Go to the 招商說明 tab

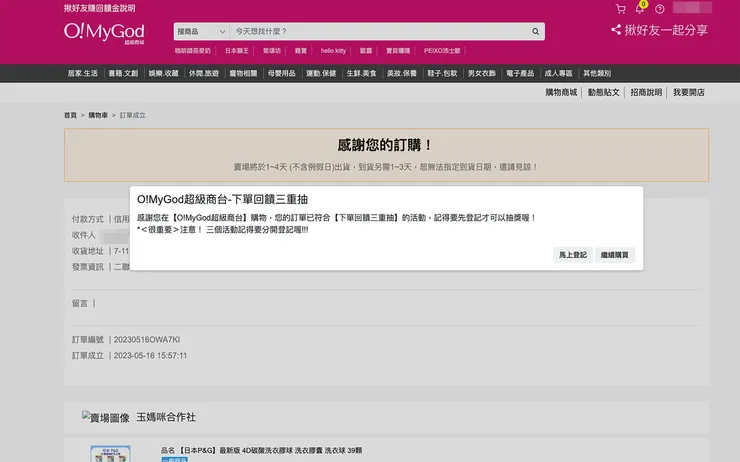(646, 92)
